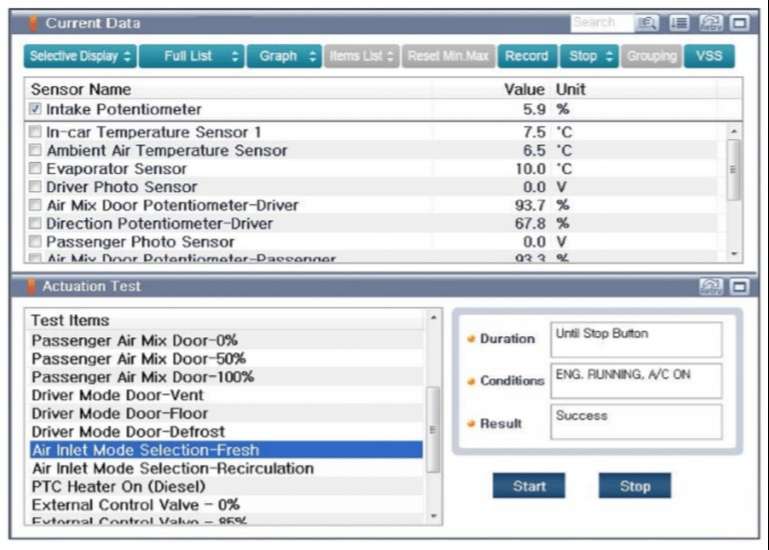Click the capture icon in Actuation Test header
This screenshot has width=769, height=550.
711,287
